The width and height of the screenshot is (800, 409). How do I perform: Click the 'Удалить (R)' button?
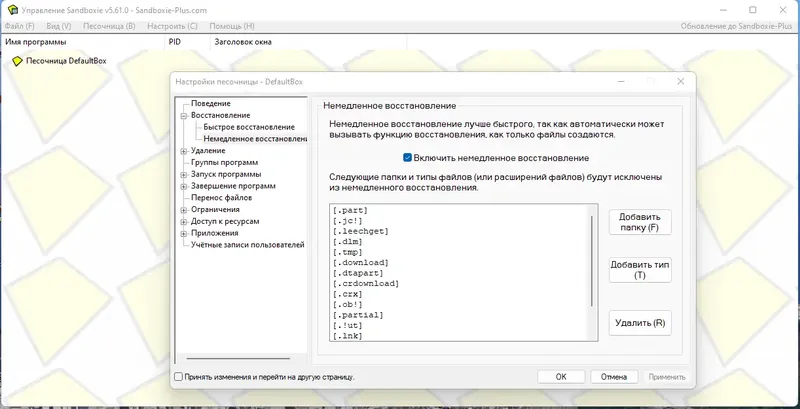[640, 323]
